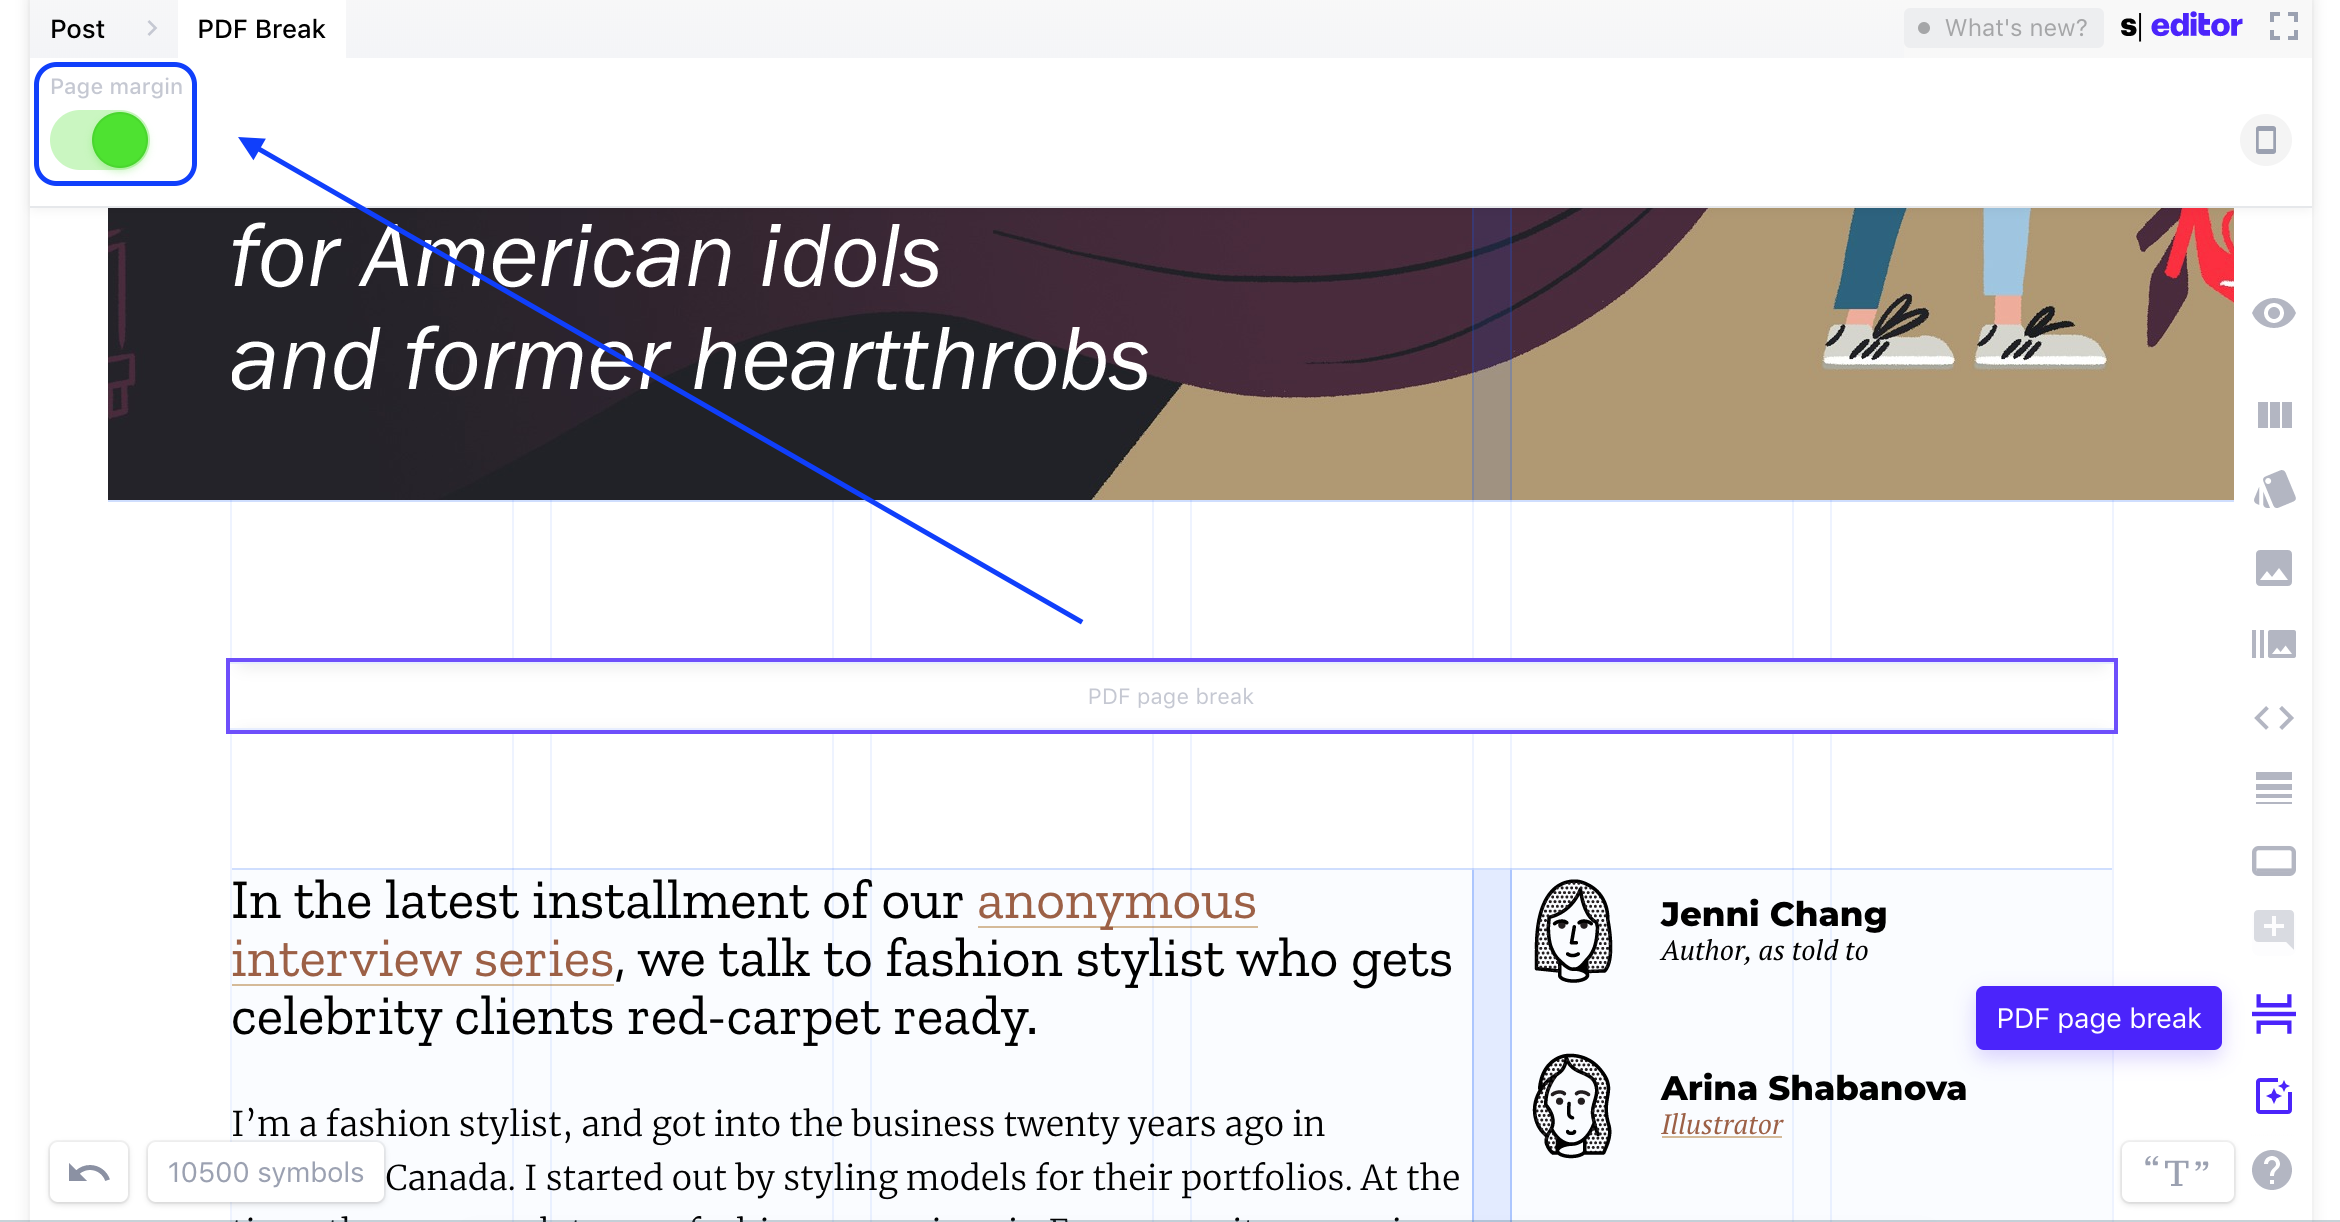2340x1222 pixels.
Task: Click the undo arrow button
Action: pos(89,1172)
